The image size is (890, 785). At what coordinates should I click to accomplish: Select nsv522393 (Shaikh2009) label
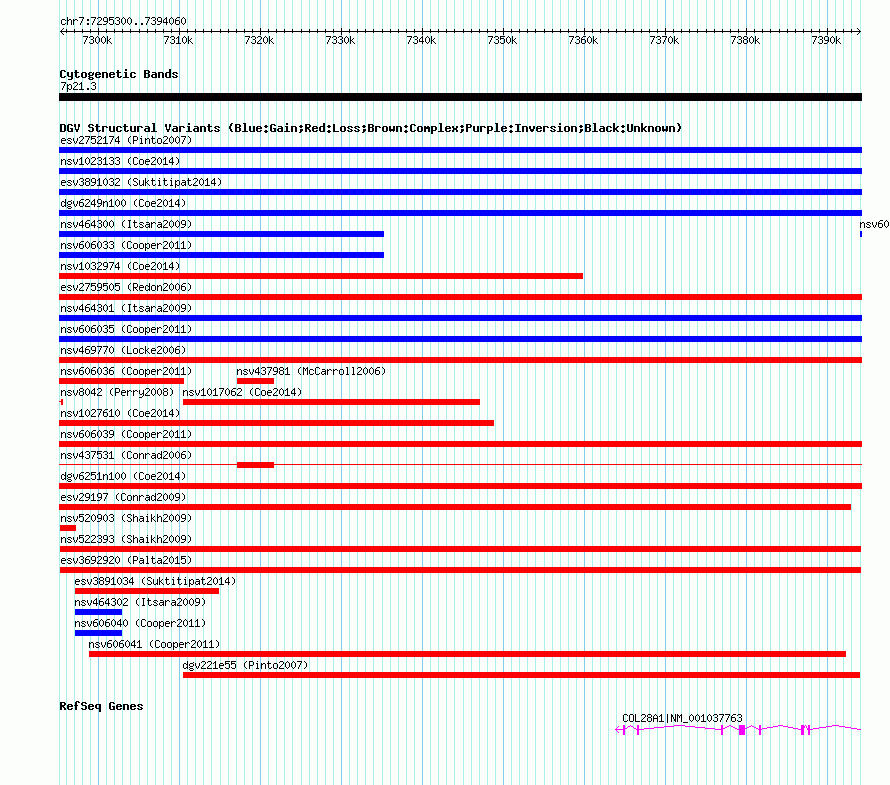[x=126, y=539]
